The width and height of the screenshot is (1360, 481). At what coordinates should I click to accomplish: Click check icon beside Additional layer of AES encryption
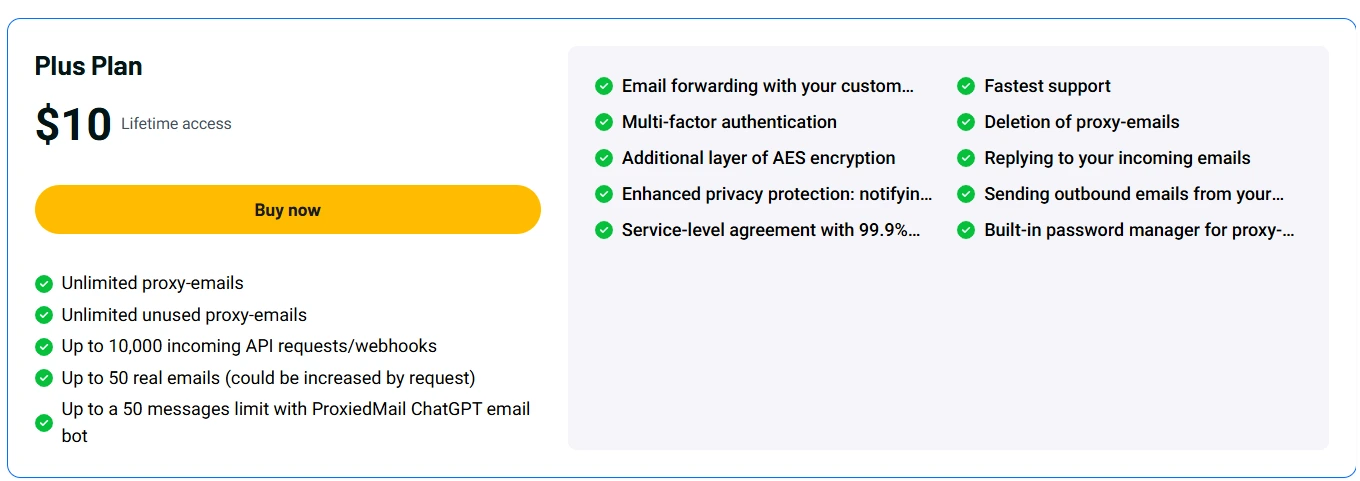pos(604,158)
